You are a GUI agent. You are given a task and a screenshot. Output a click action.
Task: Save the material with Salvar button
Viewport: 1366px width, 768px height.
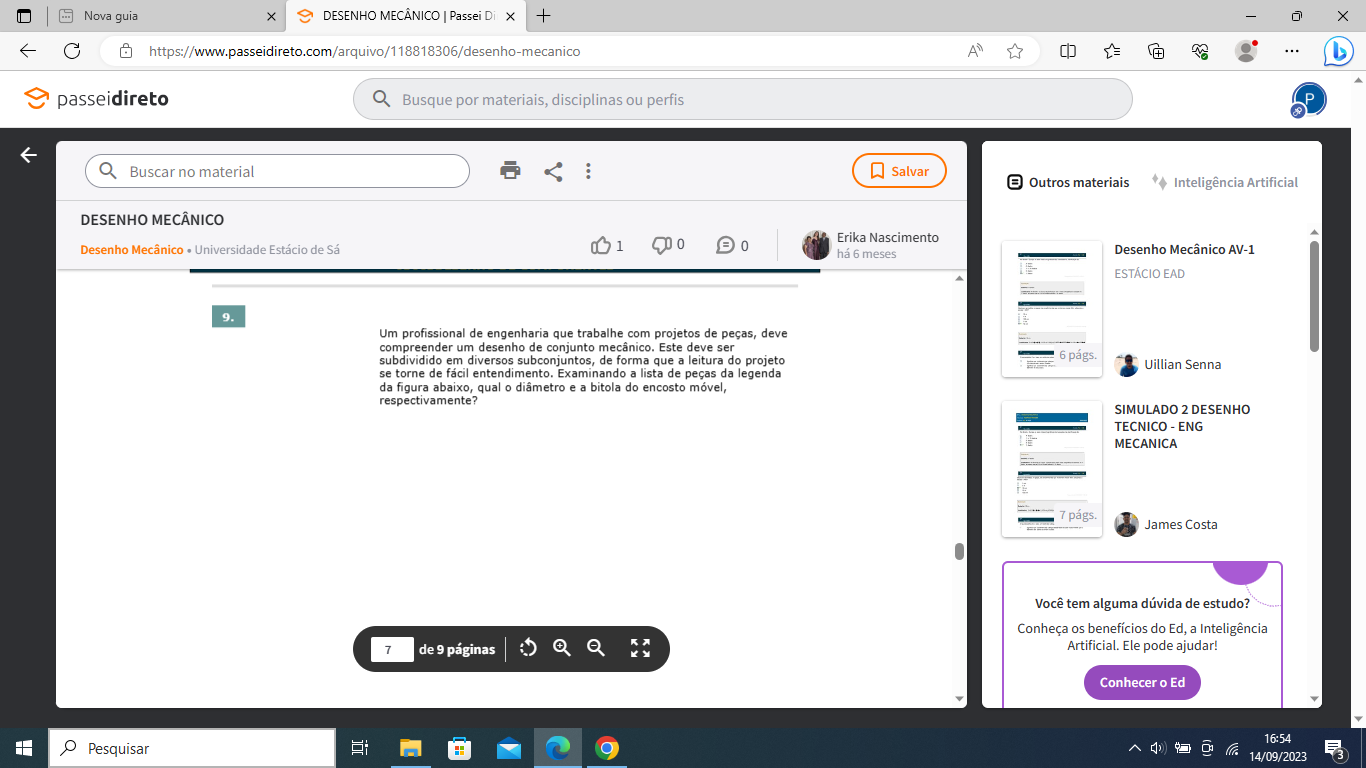(899, 171)
